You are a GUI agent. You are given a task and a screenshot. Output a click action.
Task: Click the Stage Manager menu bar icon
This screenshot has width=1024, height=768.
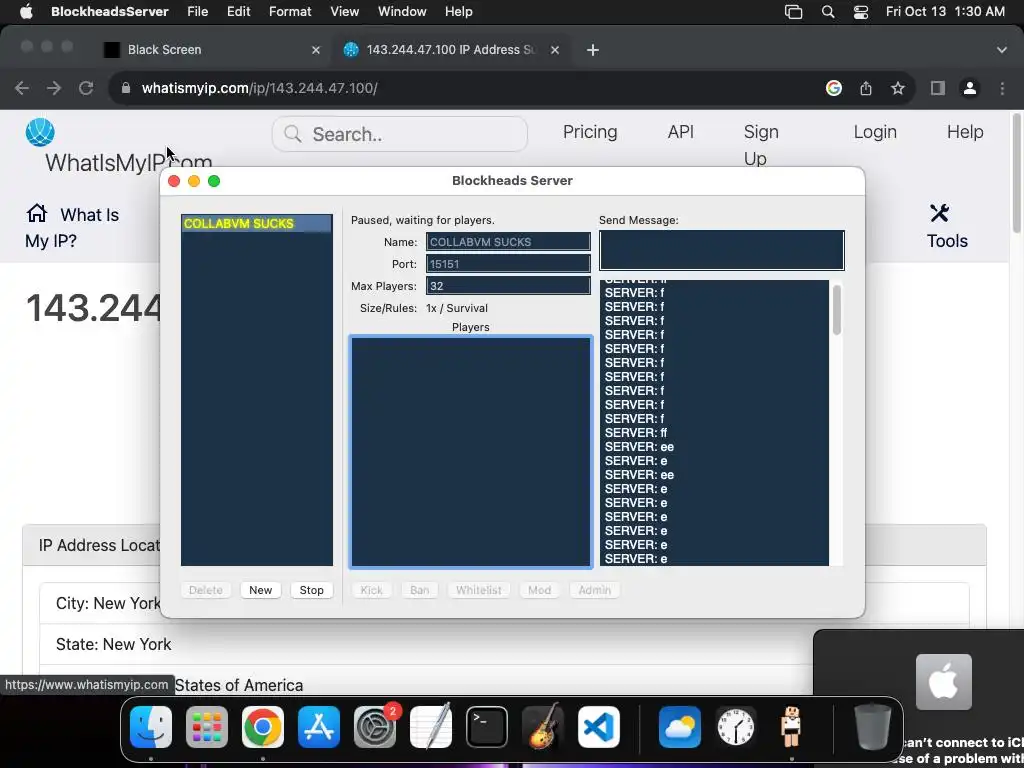(793, 12)
